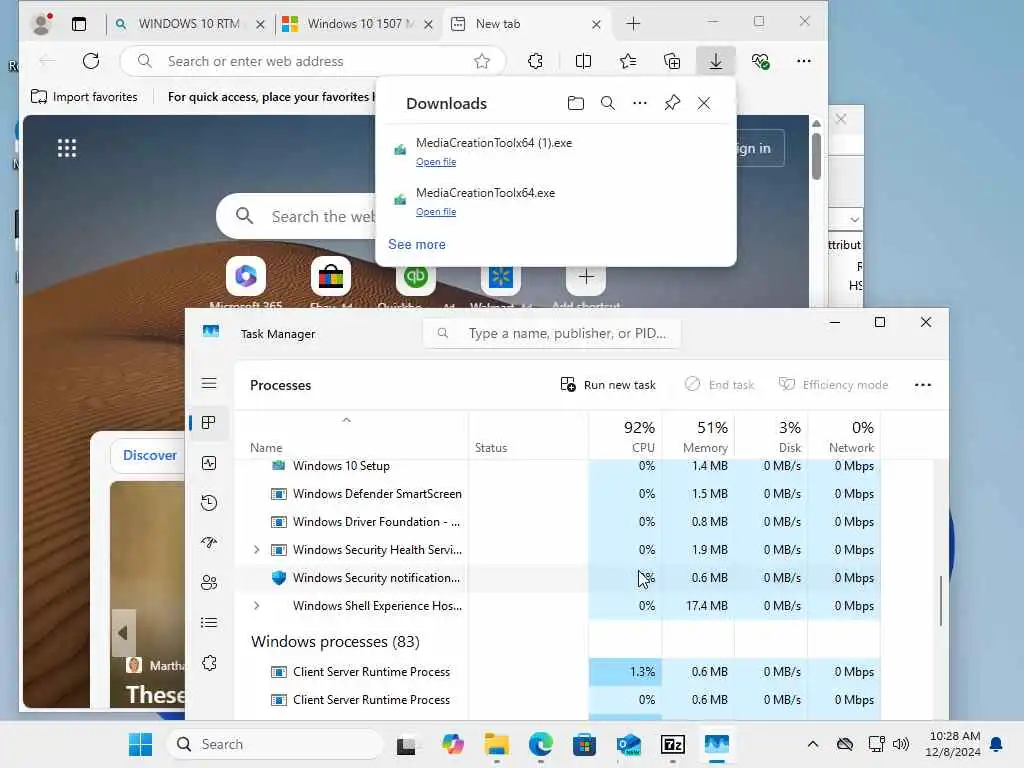Toggle Edge downloads toolbar button
Image resolution: width=1024 pixels, height=768 pixels.
[x=716, y=61]
